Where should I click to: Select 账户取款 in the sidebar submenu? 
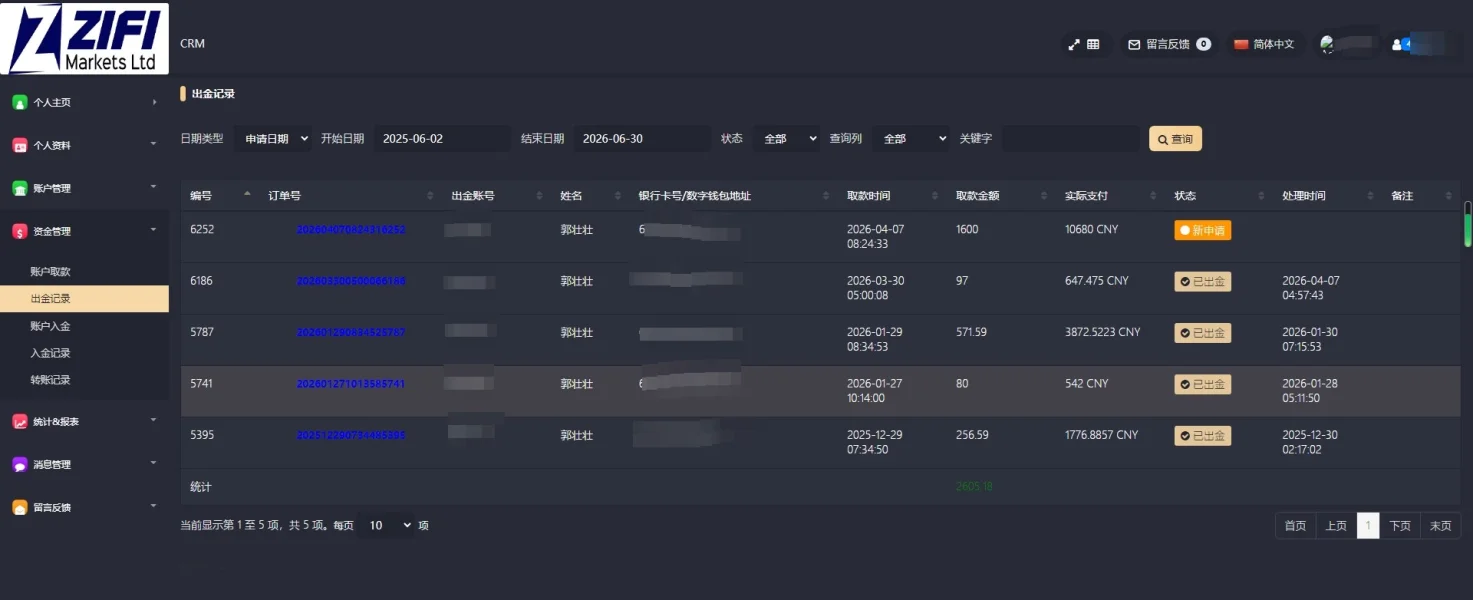click(x=50, y=271)
